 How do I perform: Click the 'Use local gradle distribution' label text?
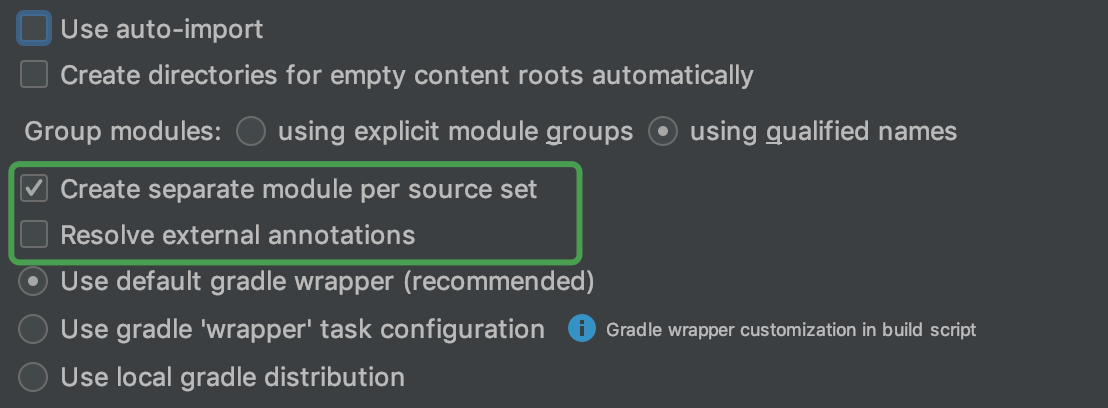coord(233,377)
